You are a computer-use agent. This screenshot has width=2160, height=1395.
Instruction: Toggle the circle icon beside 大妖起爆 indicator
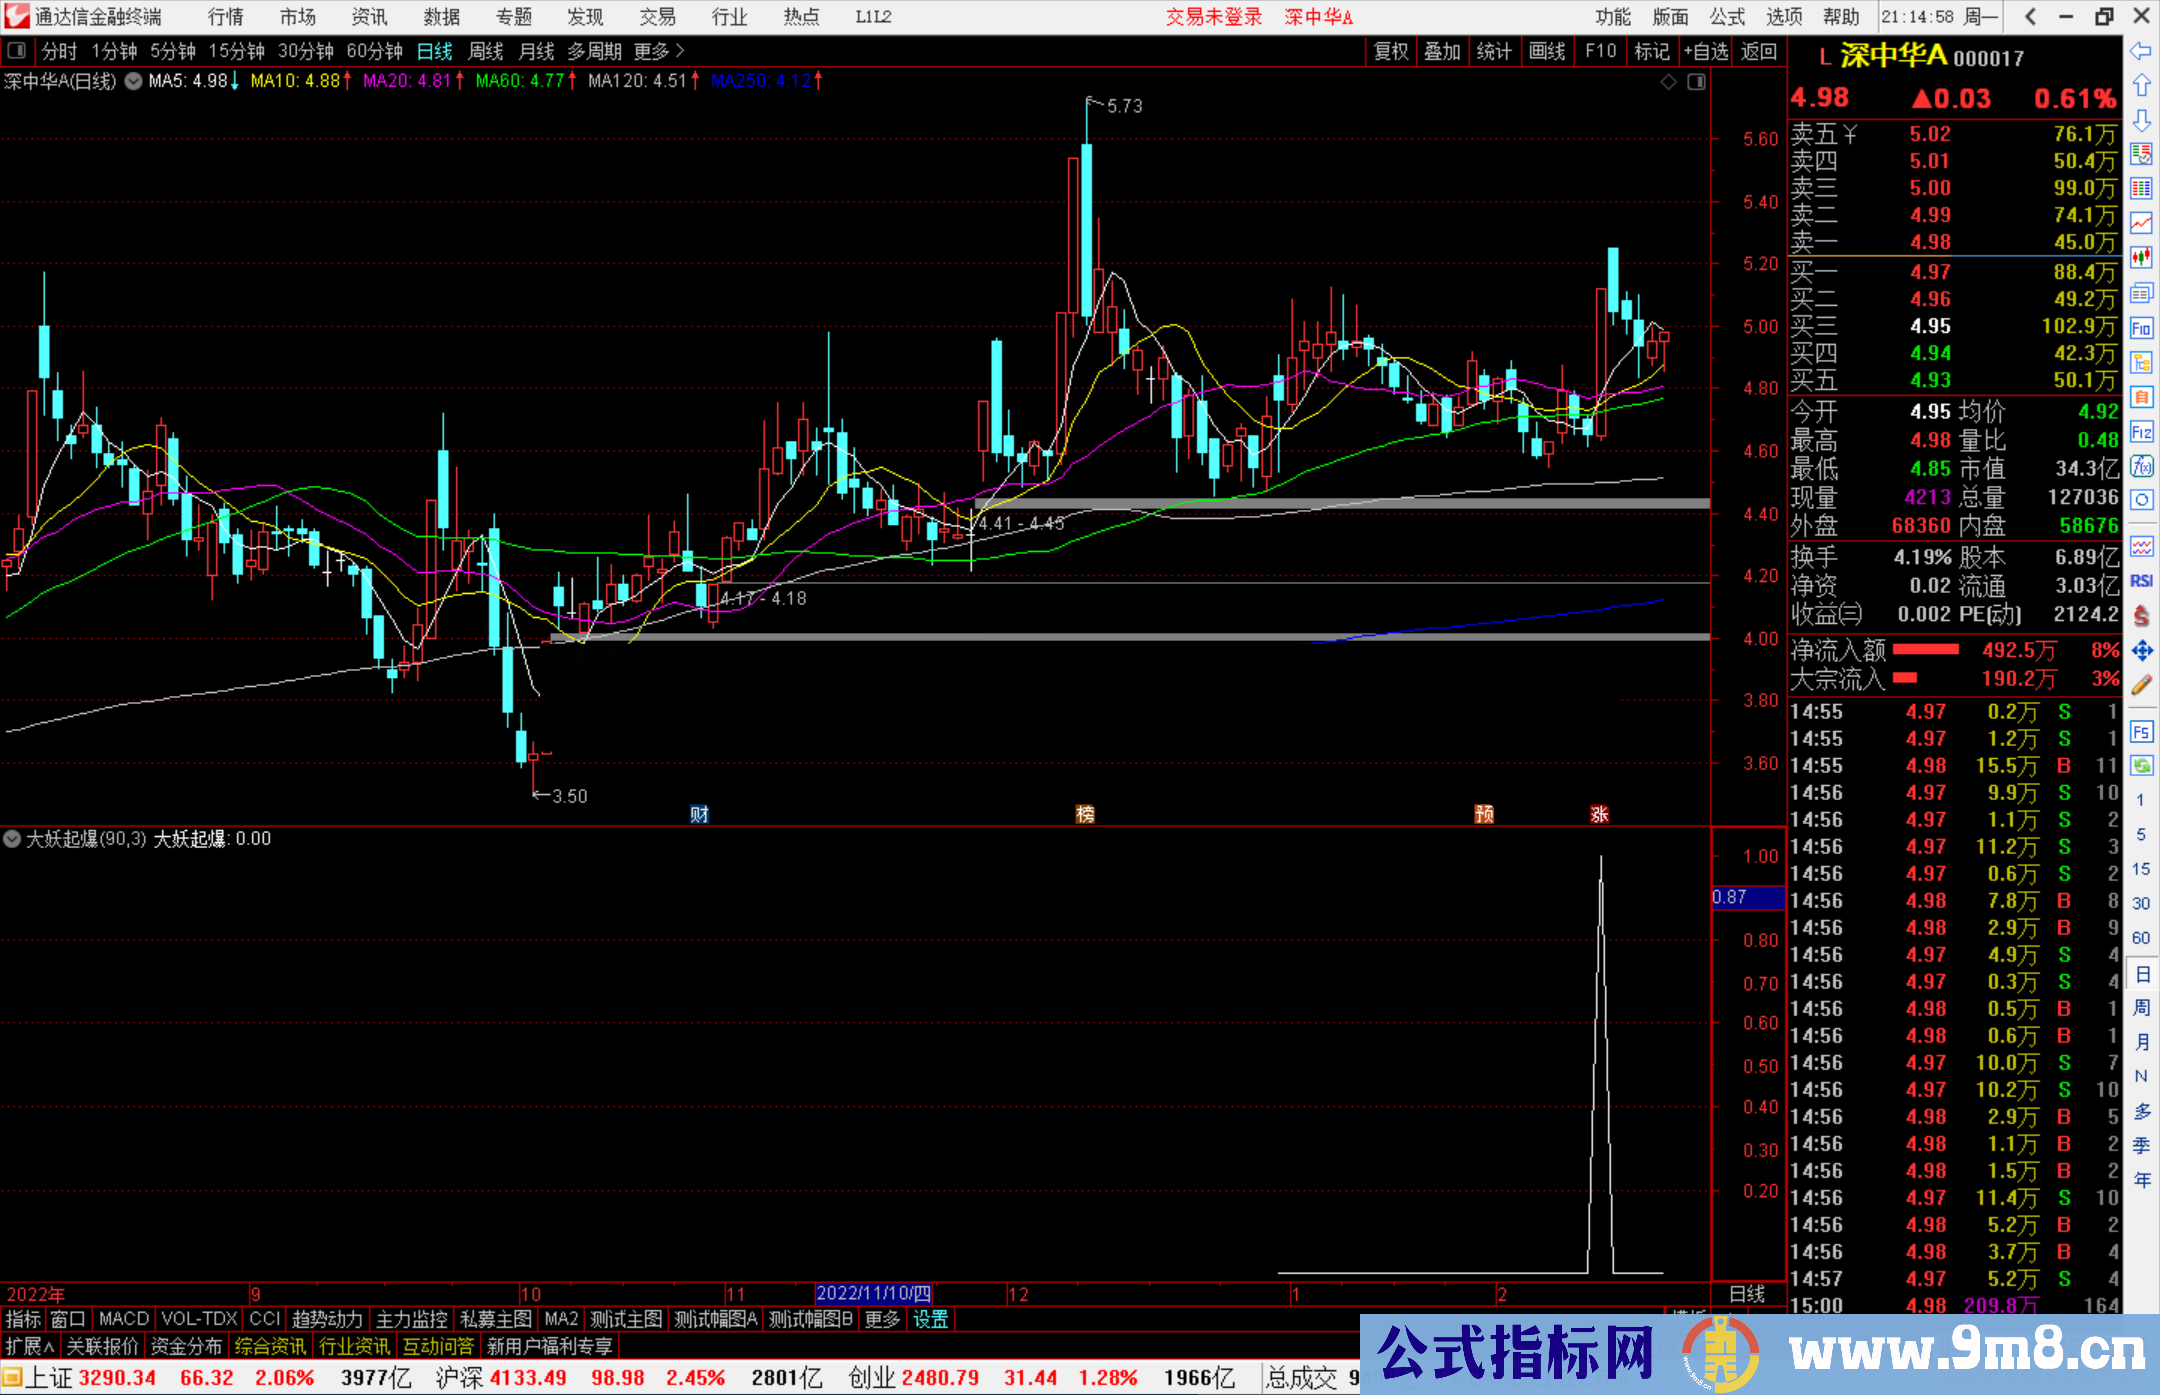pyautogui.click(x=12, y=839)
